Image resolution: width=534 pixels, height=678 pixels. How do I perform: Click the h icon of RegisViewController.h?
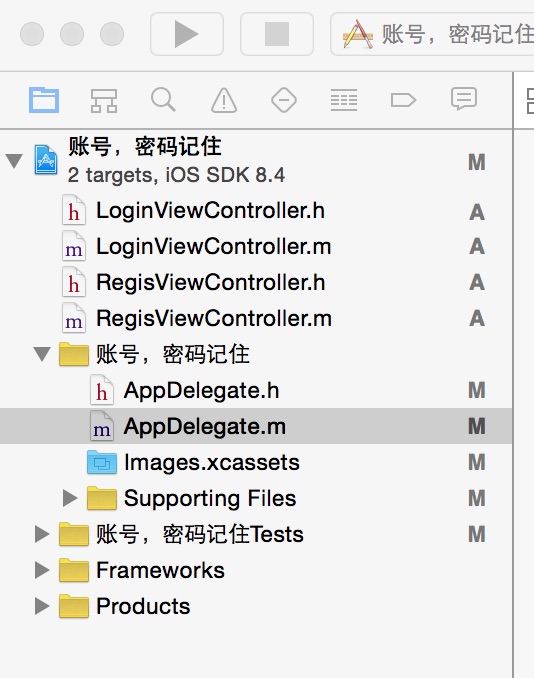74,282
